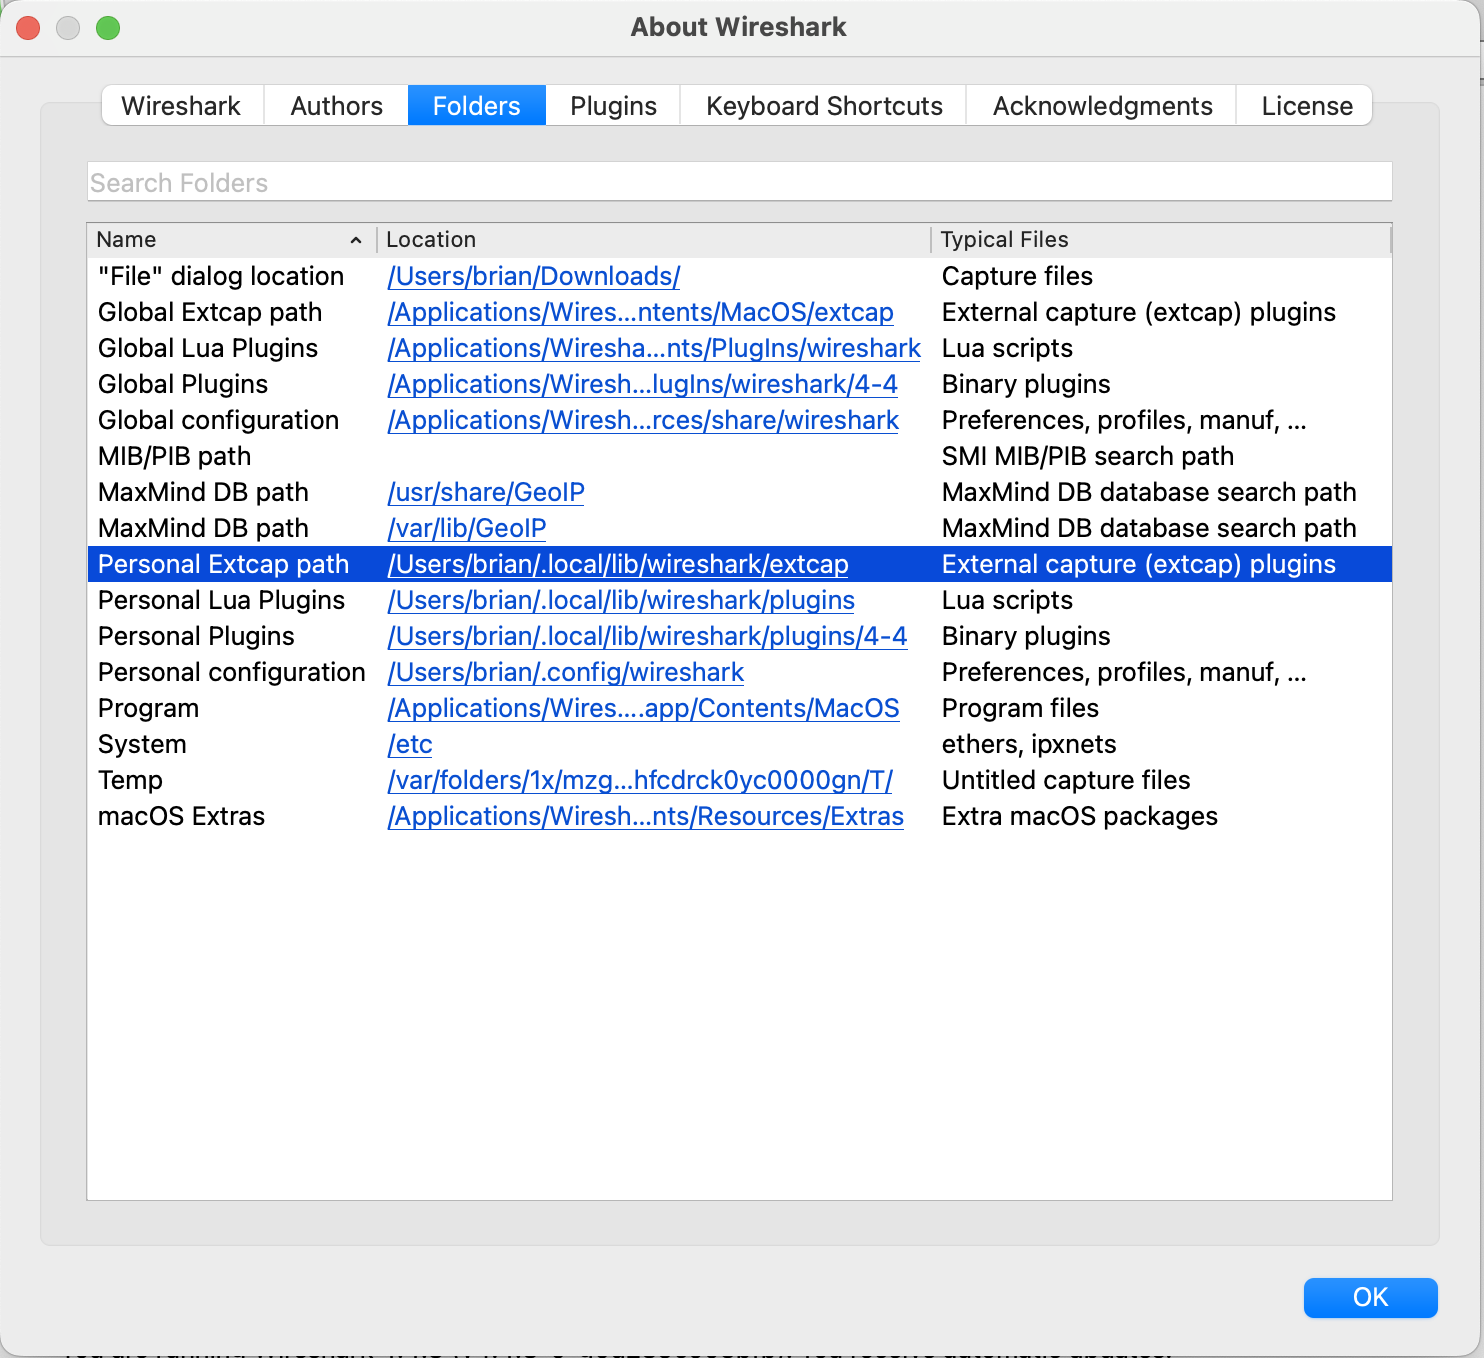
Task: Select the Program row name
Action: point(149,708)
